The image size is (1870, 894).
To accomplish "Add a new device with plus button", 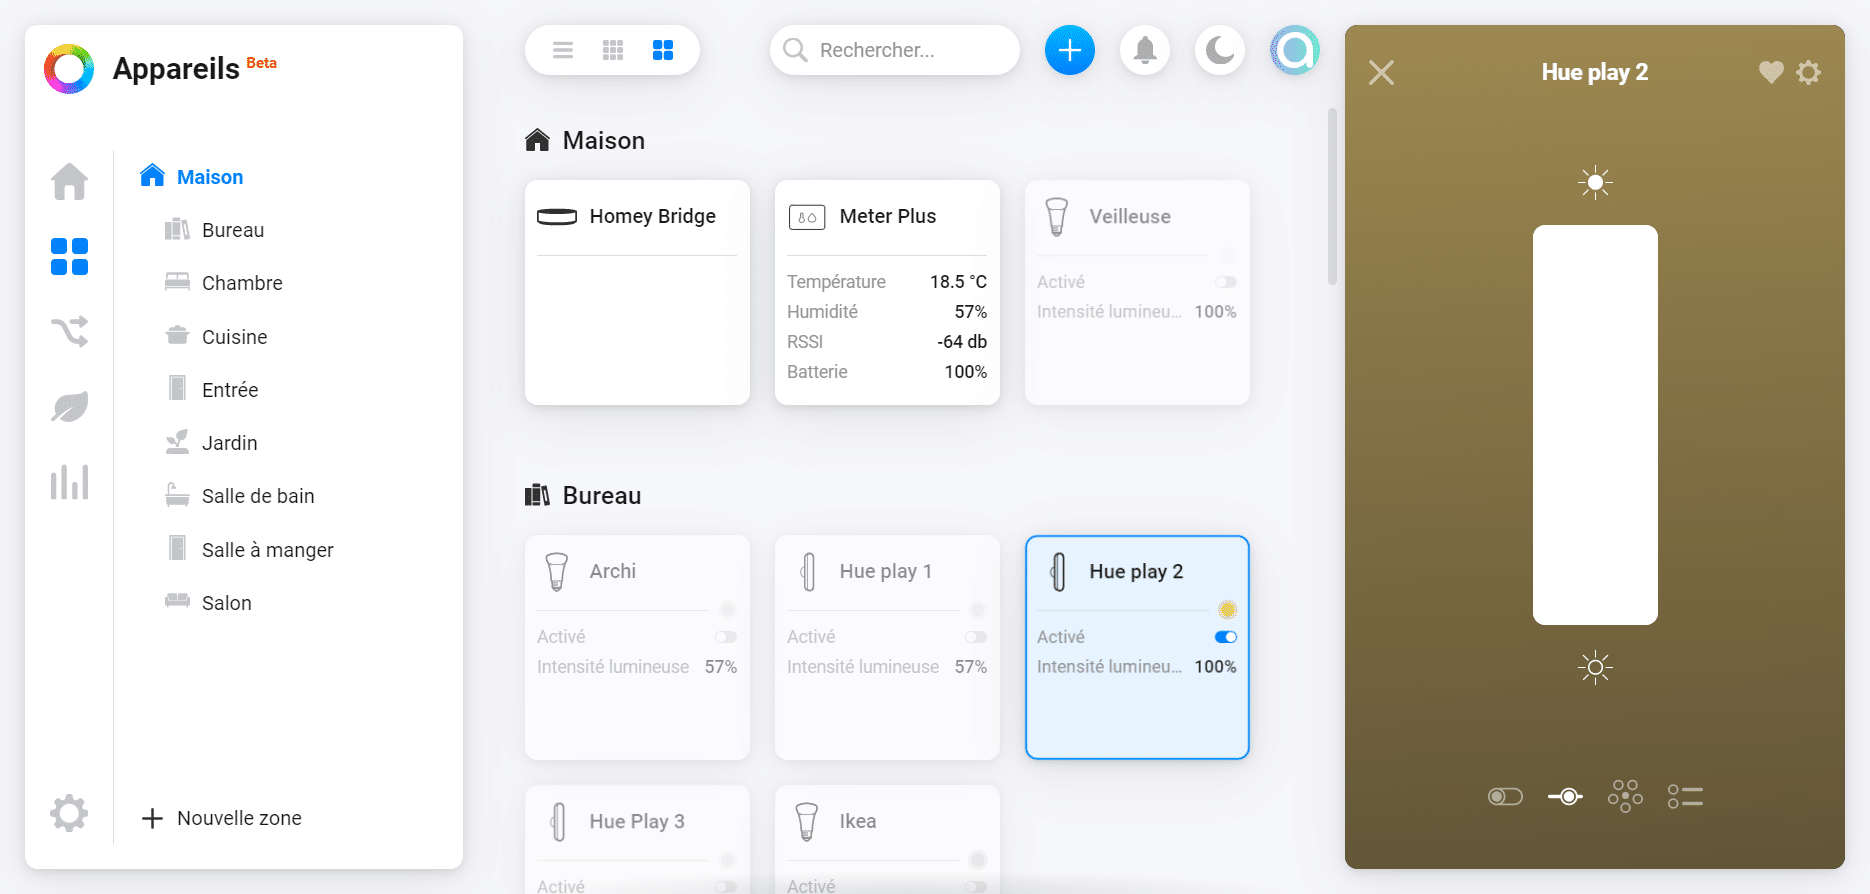I will pyautogui.click(x=1070, y=50).
